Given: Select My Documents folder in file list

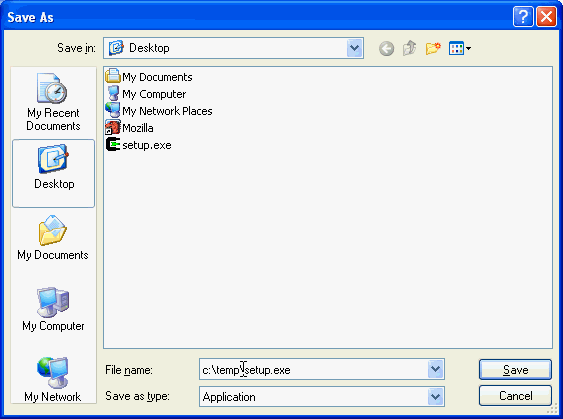Looking at the screenshot, I should (149, 76).
